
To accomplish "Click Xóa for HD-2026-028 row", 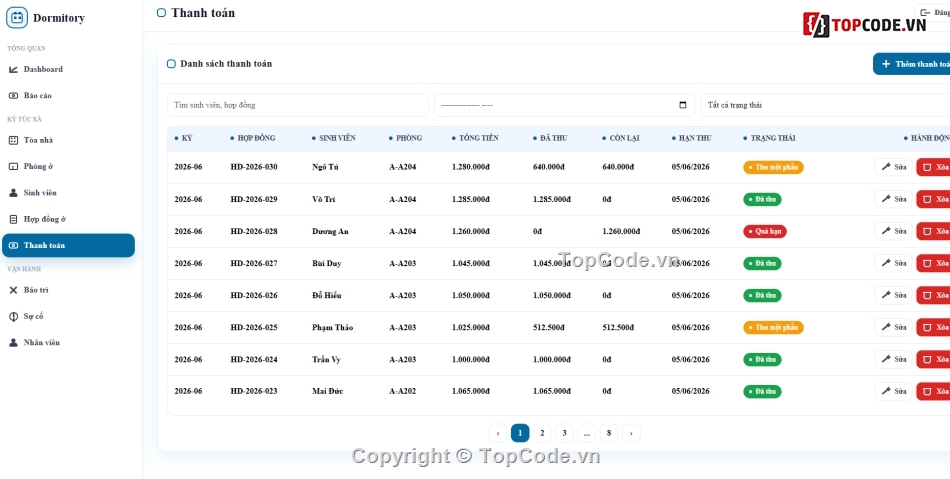I will tap(934, 231).
